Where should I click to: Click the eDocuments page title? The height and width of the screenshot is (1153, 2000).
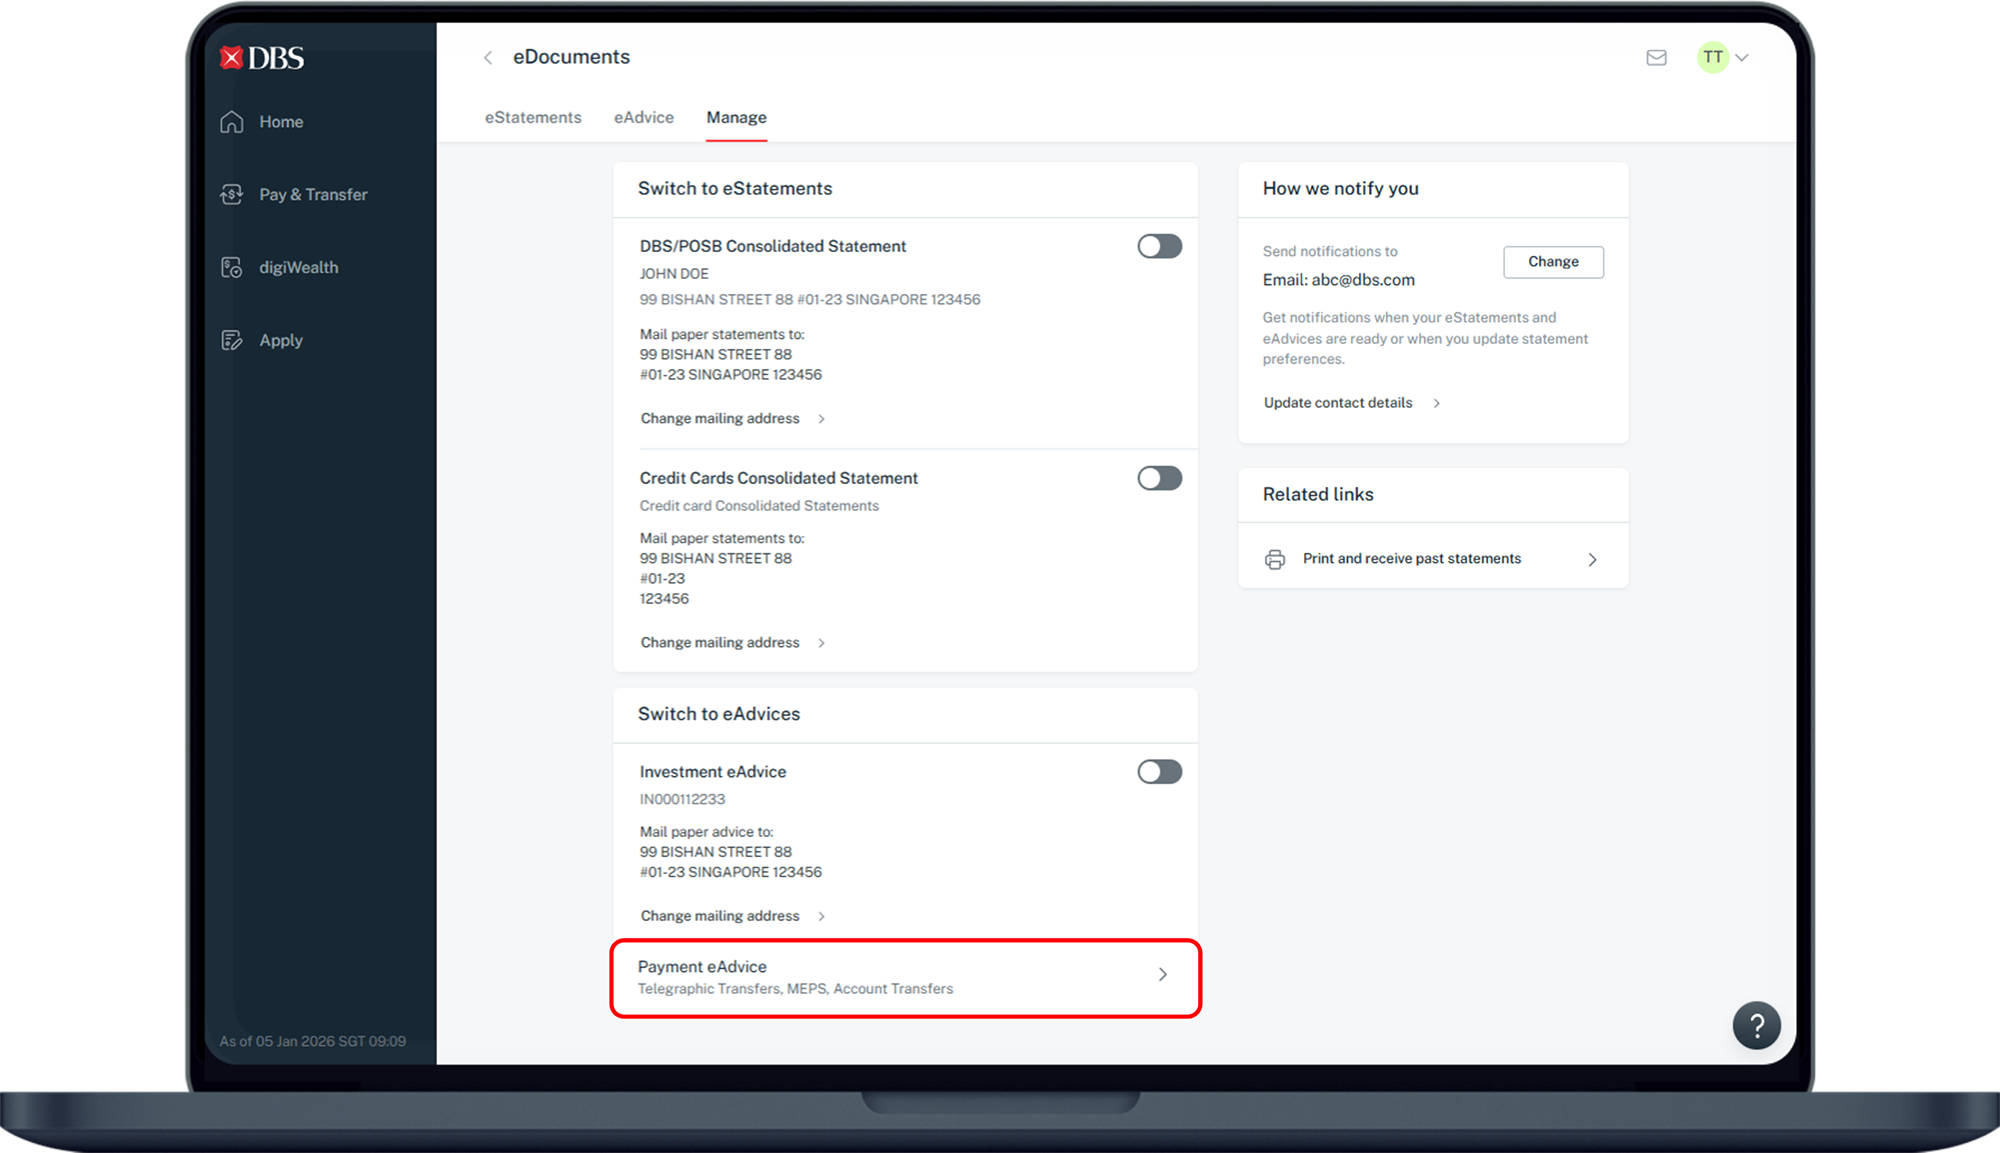[x=571, y=57]
